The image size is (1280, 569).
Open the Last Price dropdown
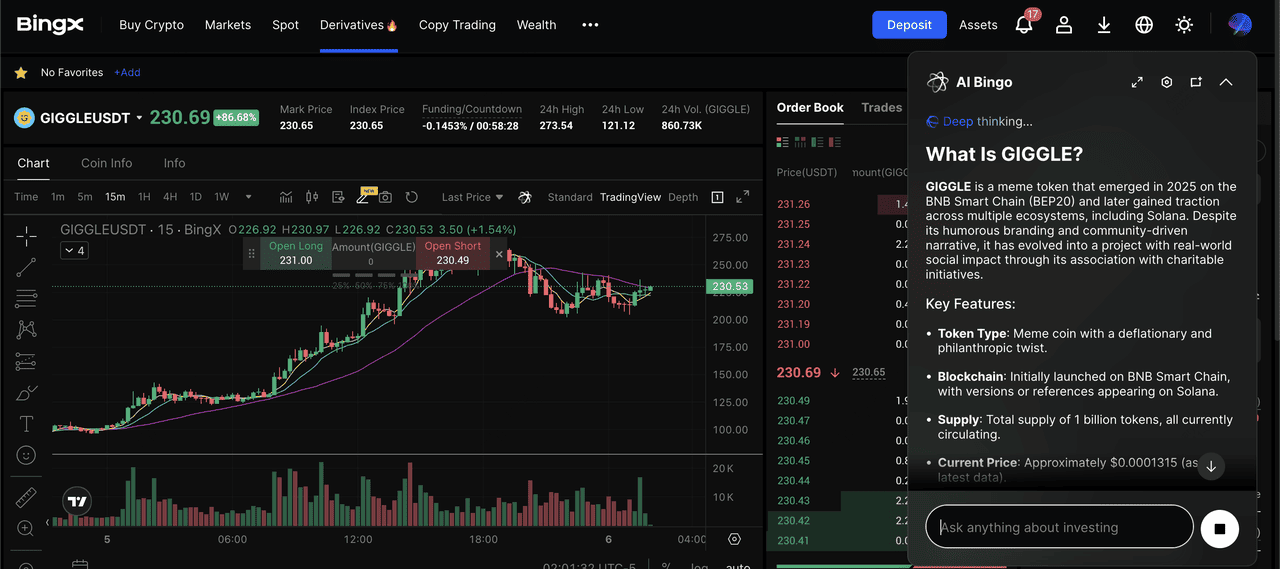pyautogui.click(x=472, y=197)
